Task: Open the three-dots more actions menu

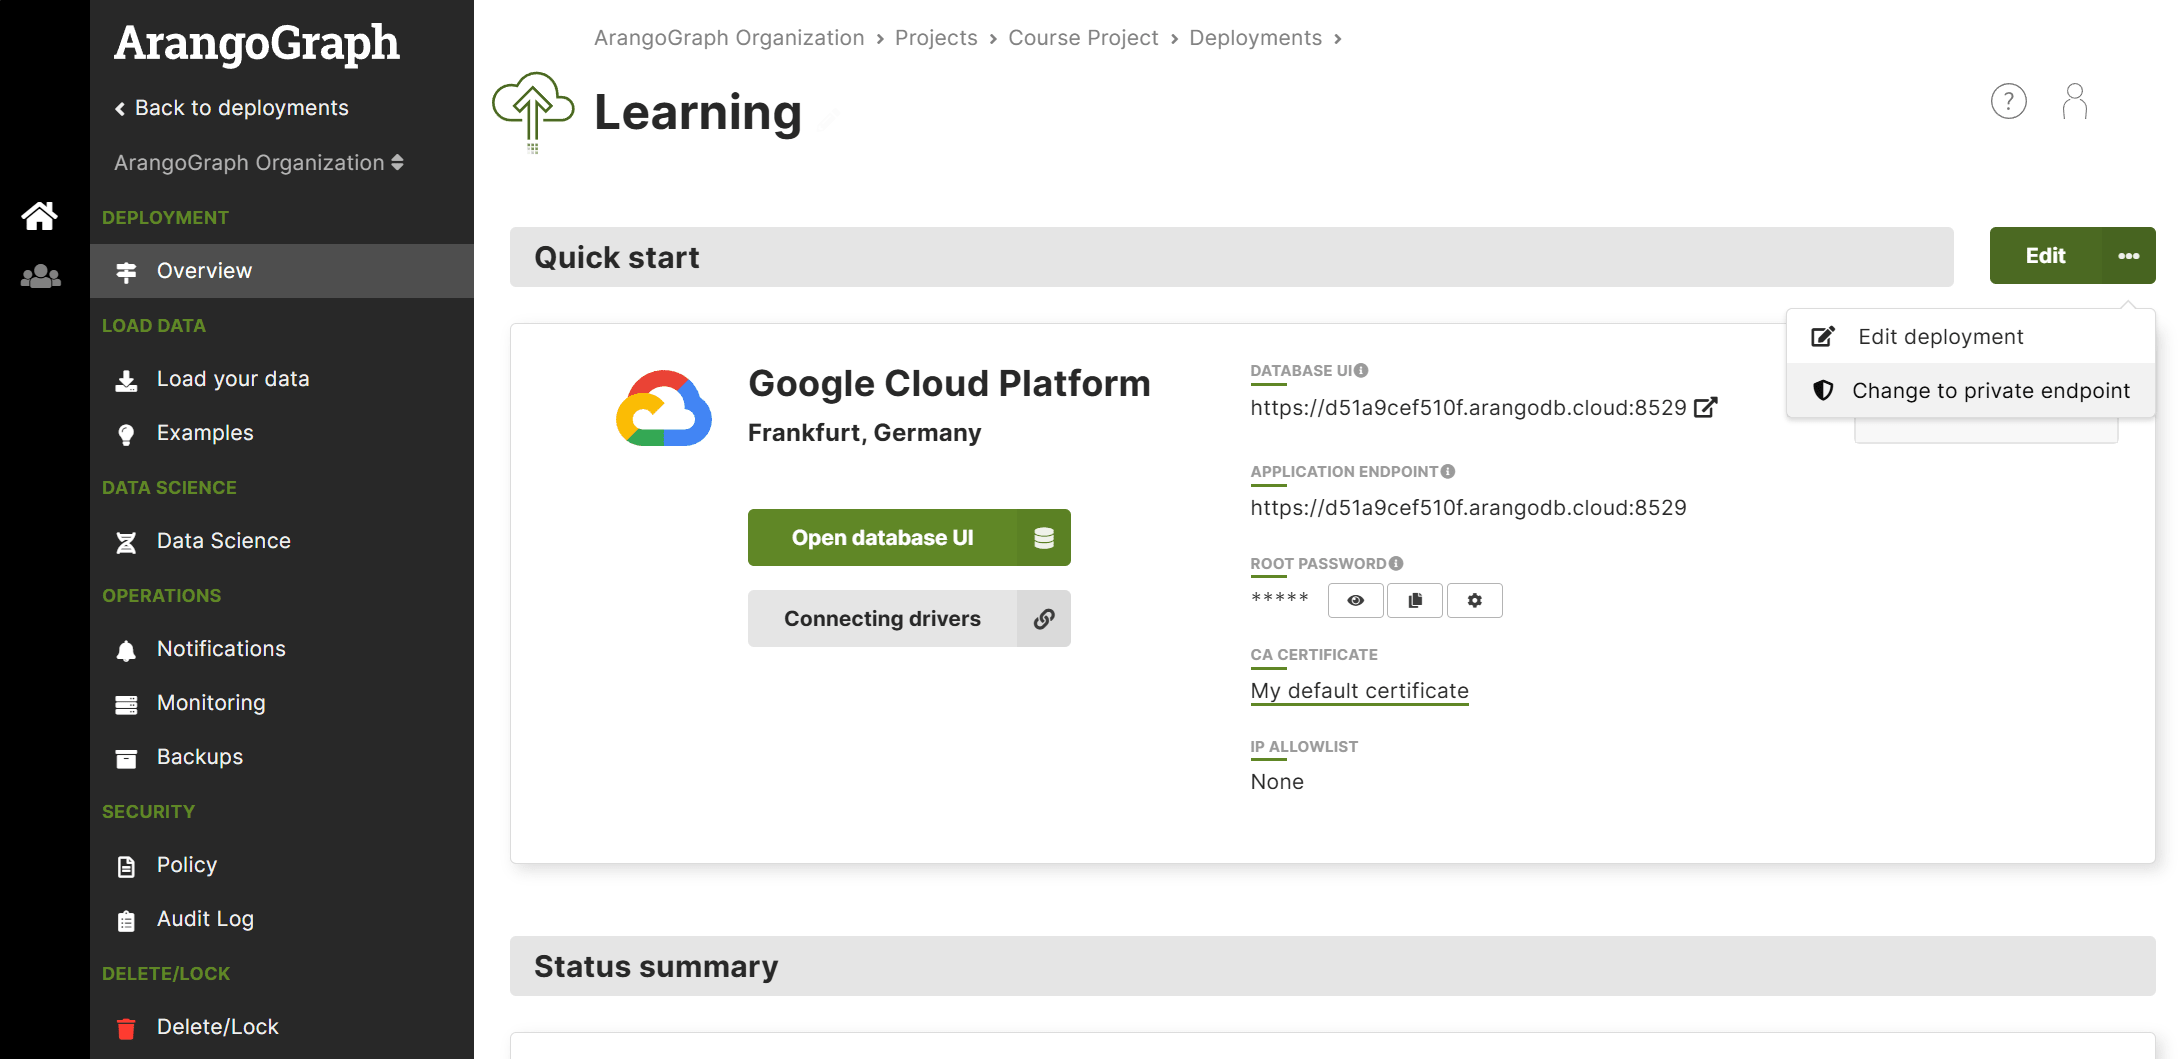Action: [x=2129, y=256]
